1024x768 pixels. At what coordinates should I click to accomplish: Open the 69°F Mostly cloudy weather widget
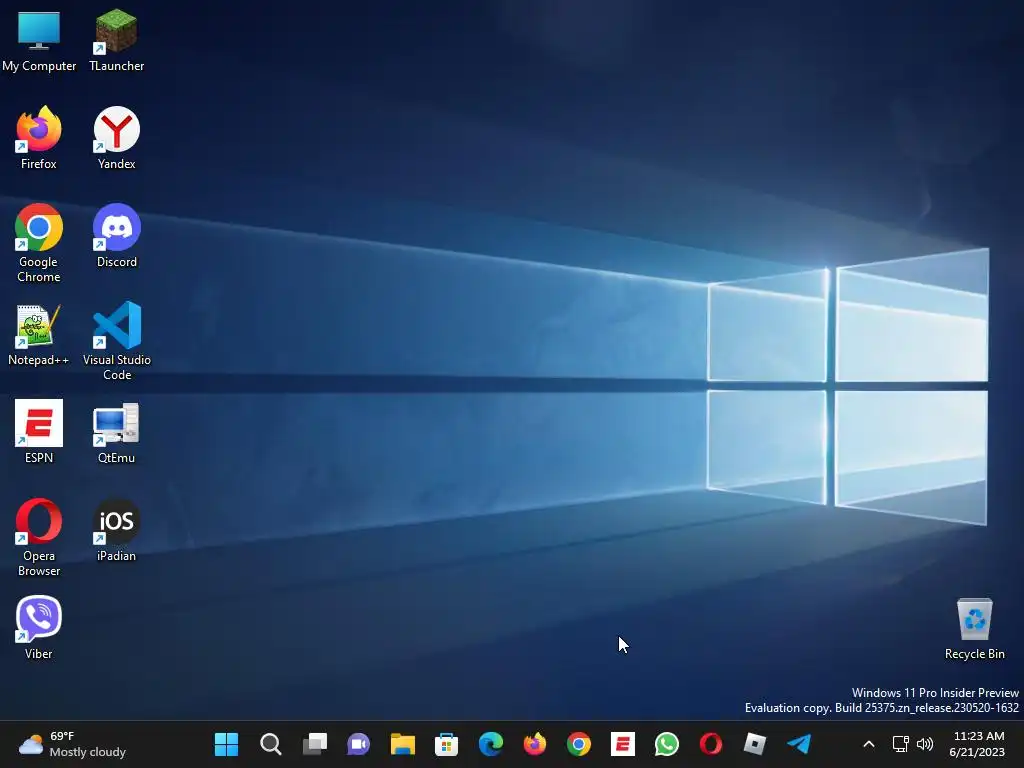click(x=72, y=744)
